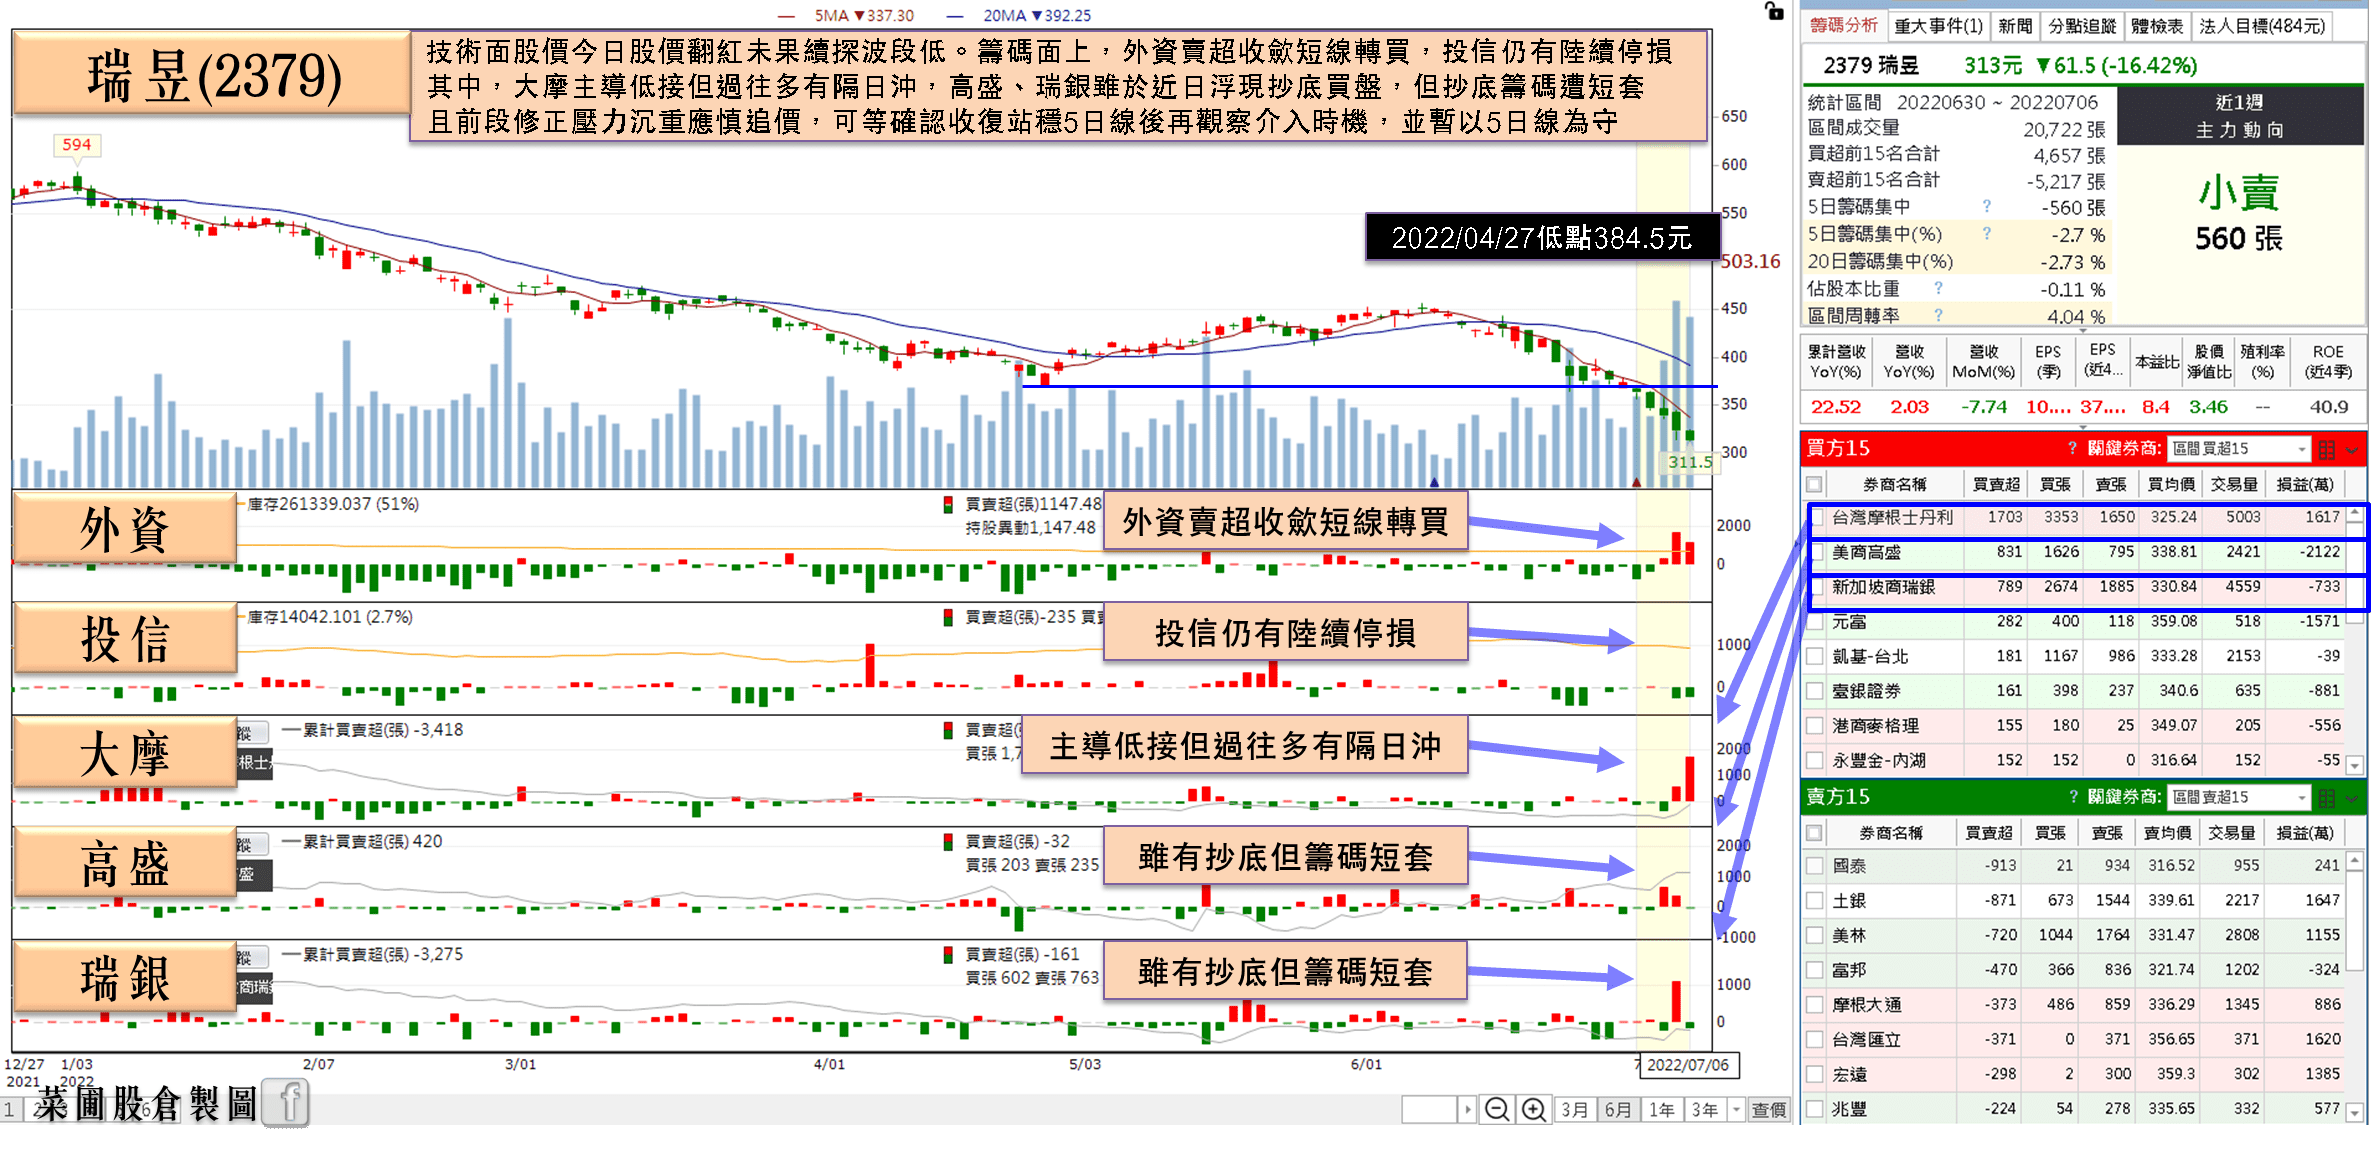The width and height of the screenshot is (2371, 1157).
Task: Click the zoom in magnifier icon
Action: (x=1533, y=1109)
